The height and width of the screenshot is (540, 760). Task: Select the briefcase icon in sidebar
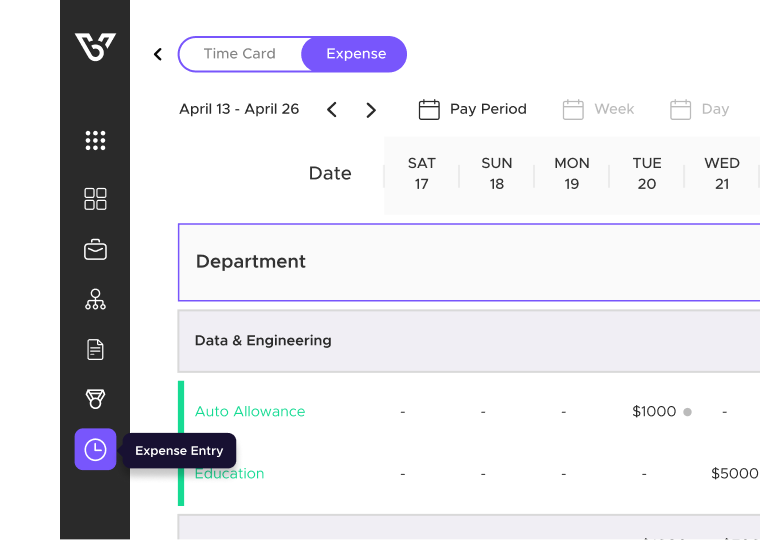(95, 250)
